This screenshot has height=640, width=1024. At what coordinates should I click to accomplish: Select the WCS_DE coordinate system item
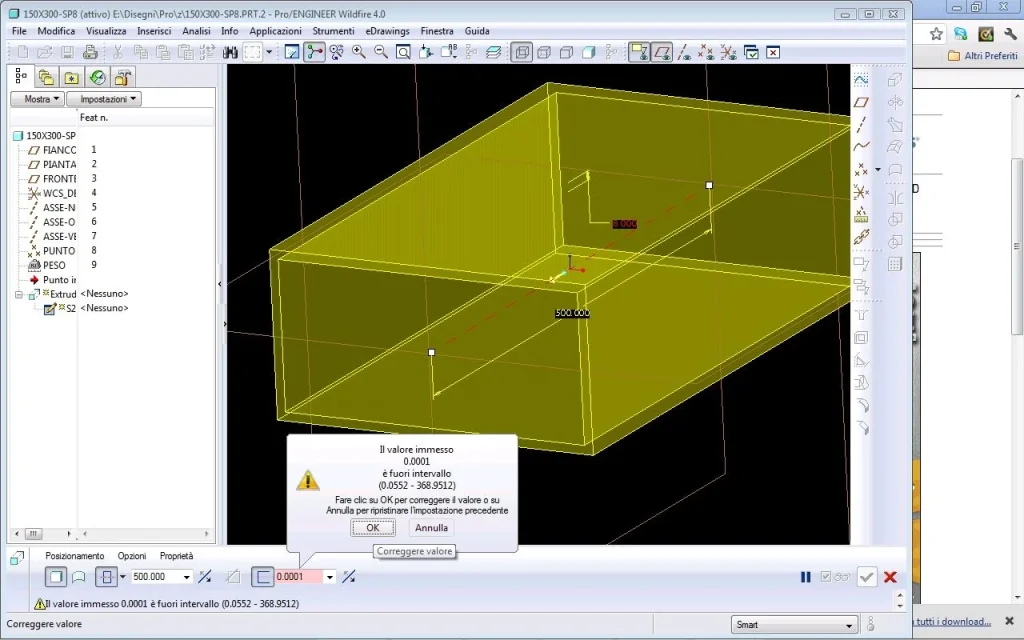(52, 193)
